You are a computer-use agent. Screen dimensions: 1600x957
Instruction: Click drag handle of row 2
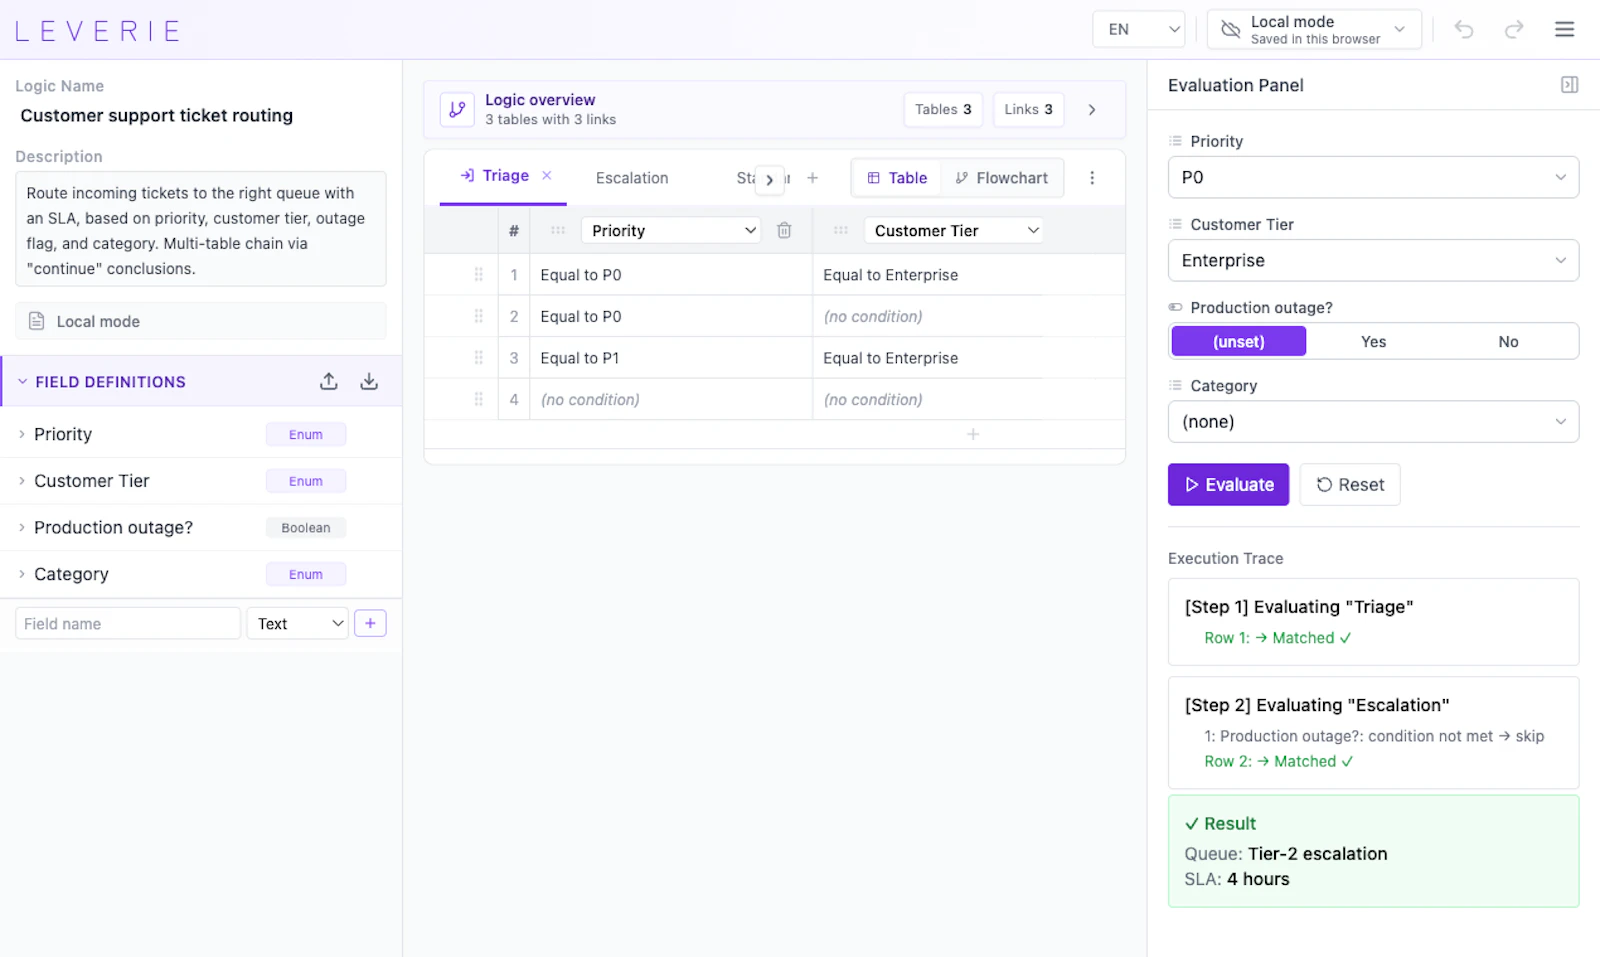[478, 316]
